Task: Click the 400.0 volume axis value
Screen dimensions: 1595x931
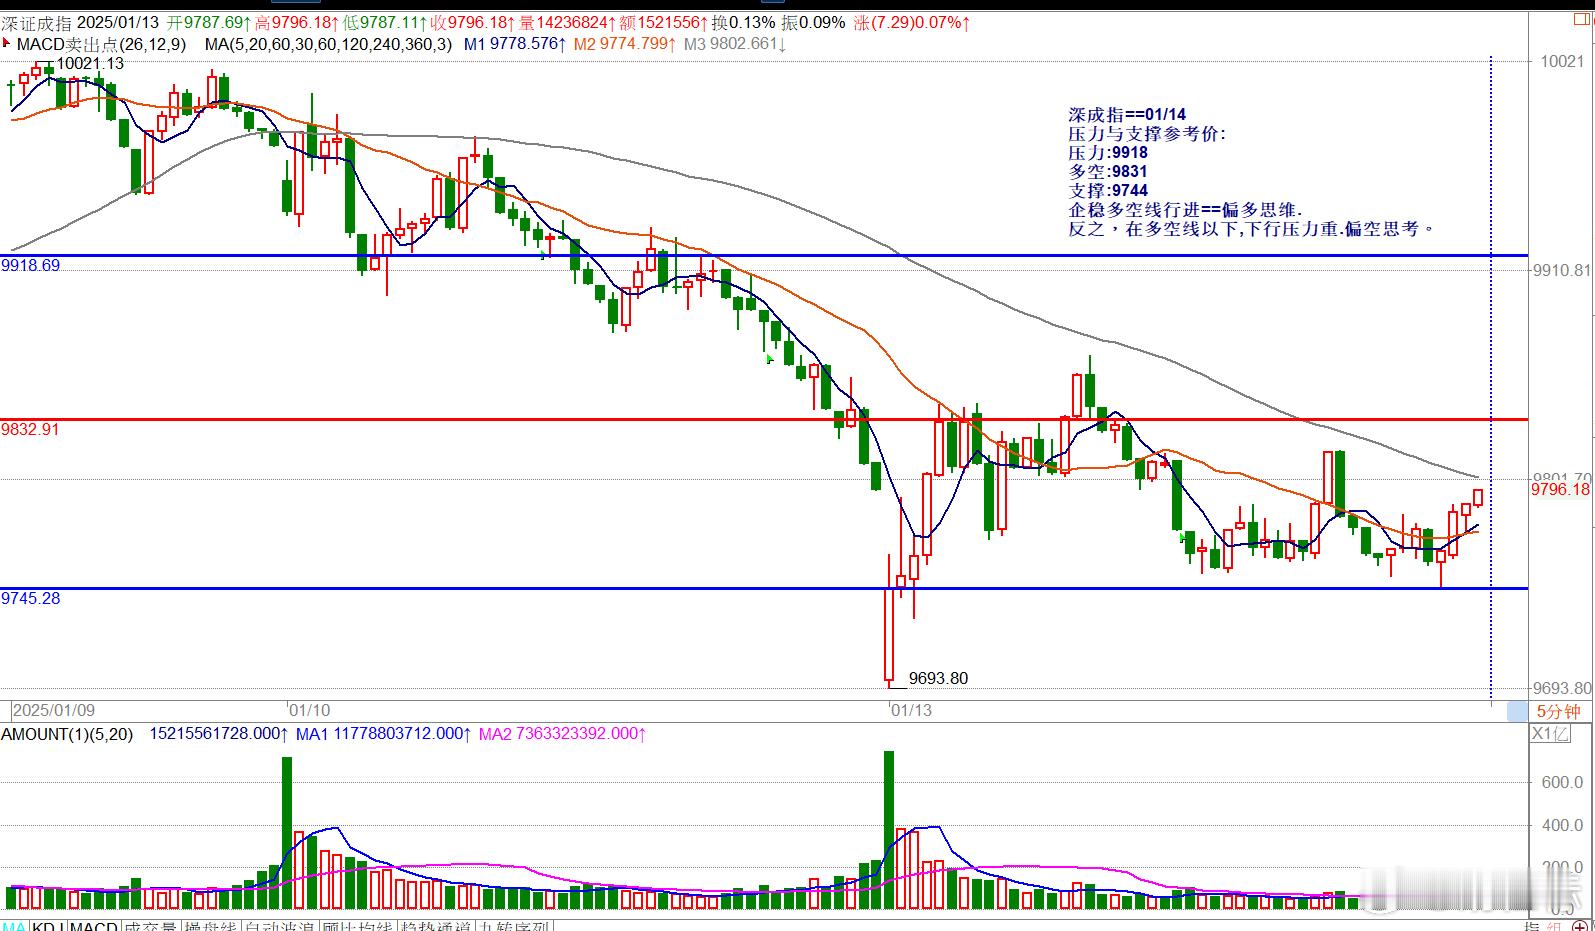Action: [x=1562, y=825]
